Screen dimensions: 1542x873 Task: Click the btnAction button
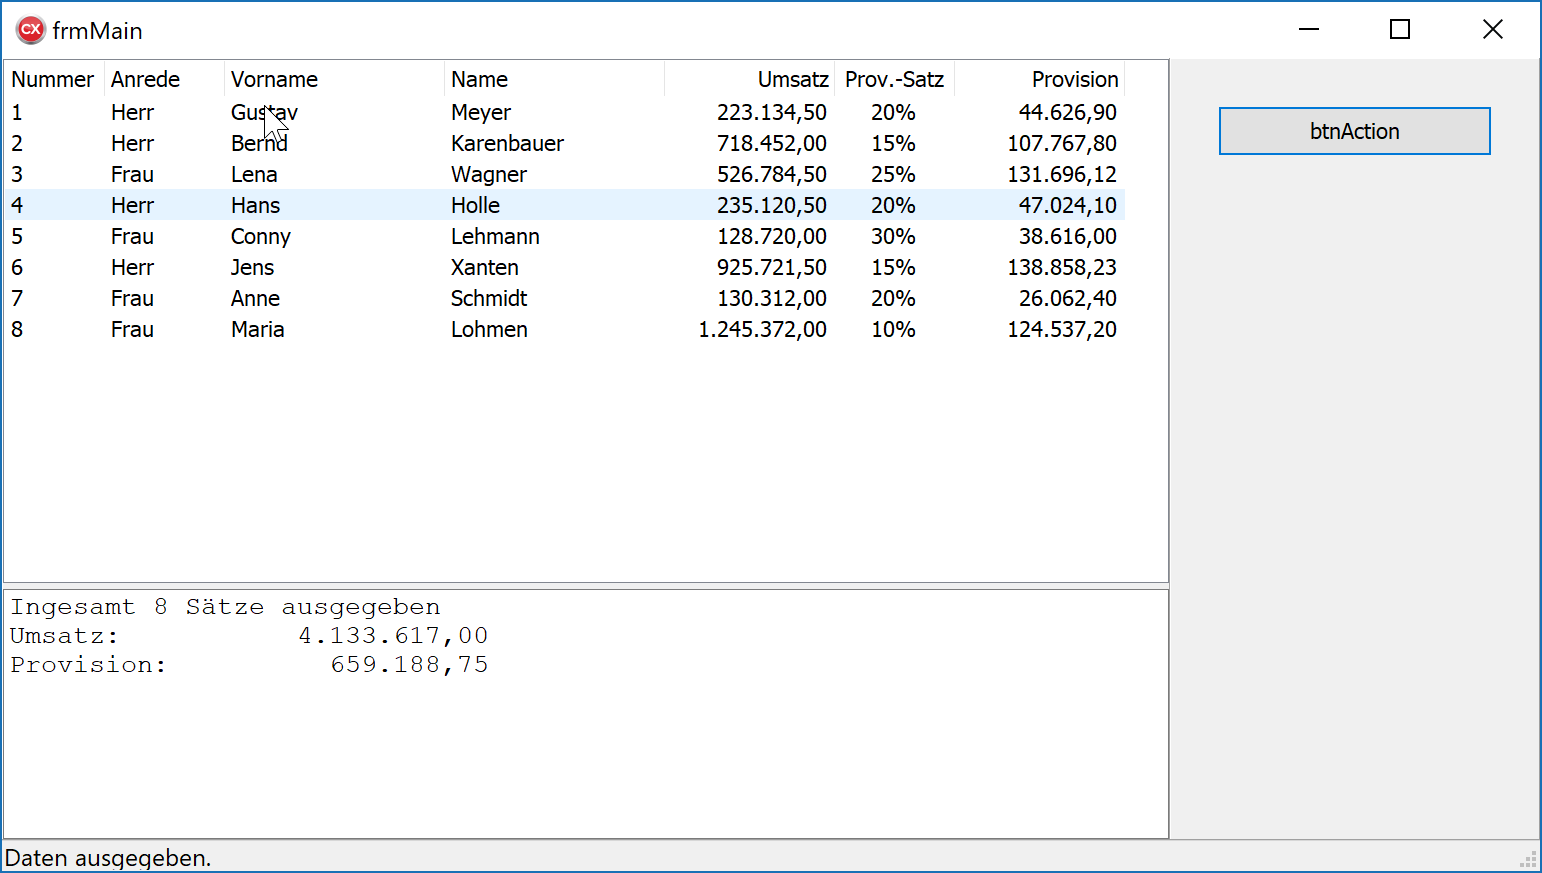1354,131
